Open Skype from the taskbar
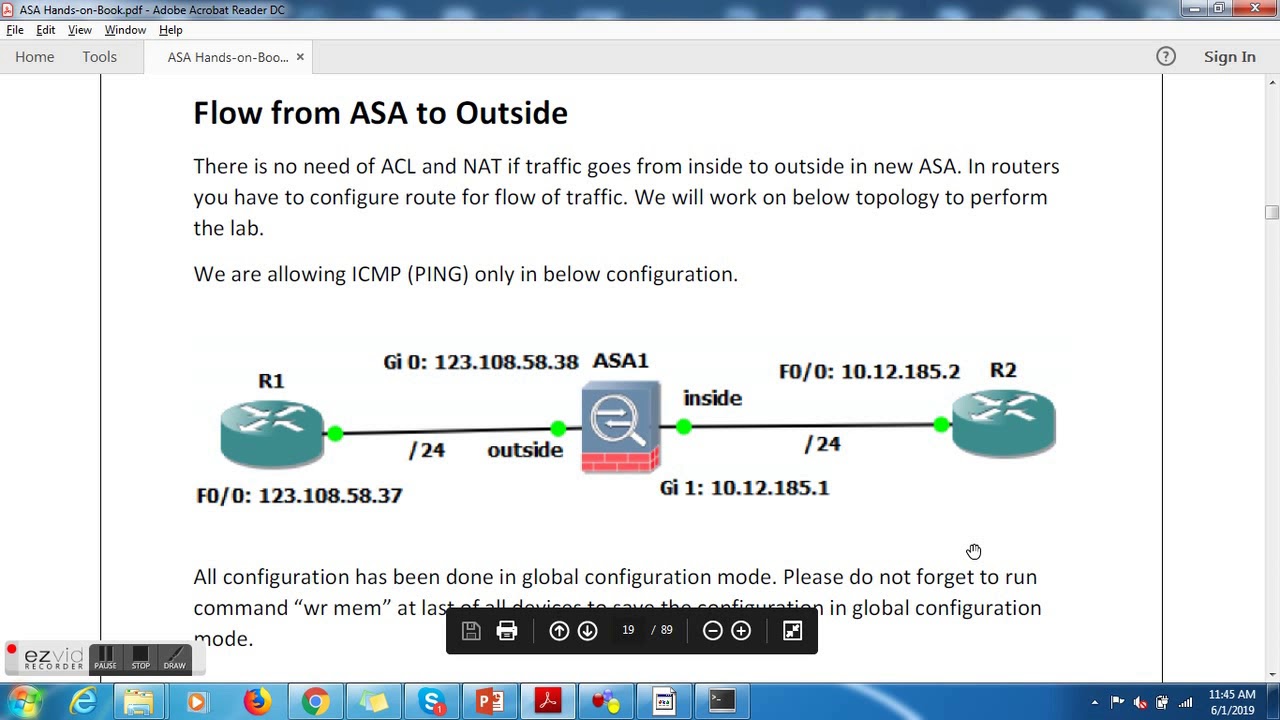Screen dimensions: 1280x720 pos(432,702)
